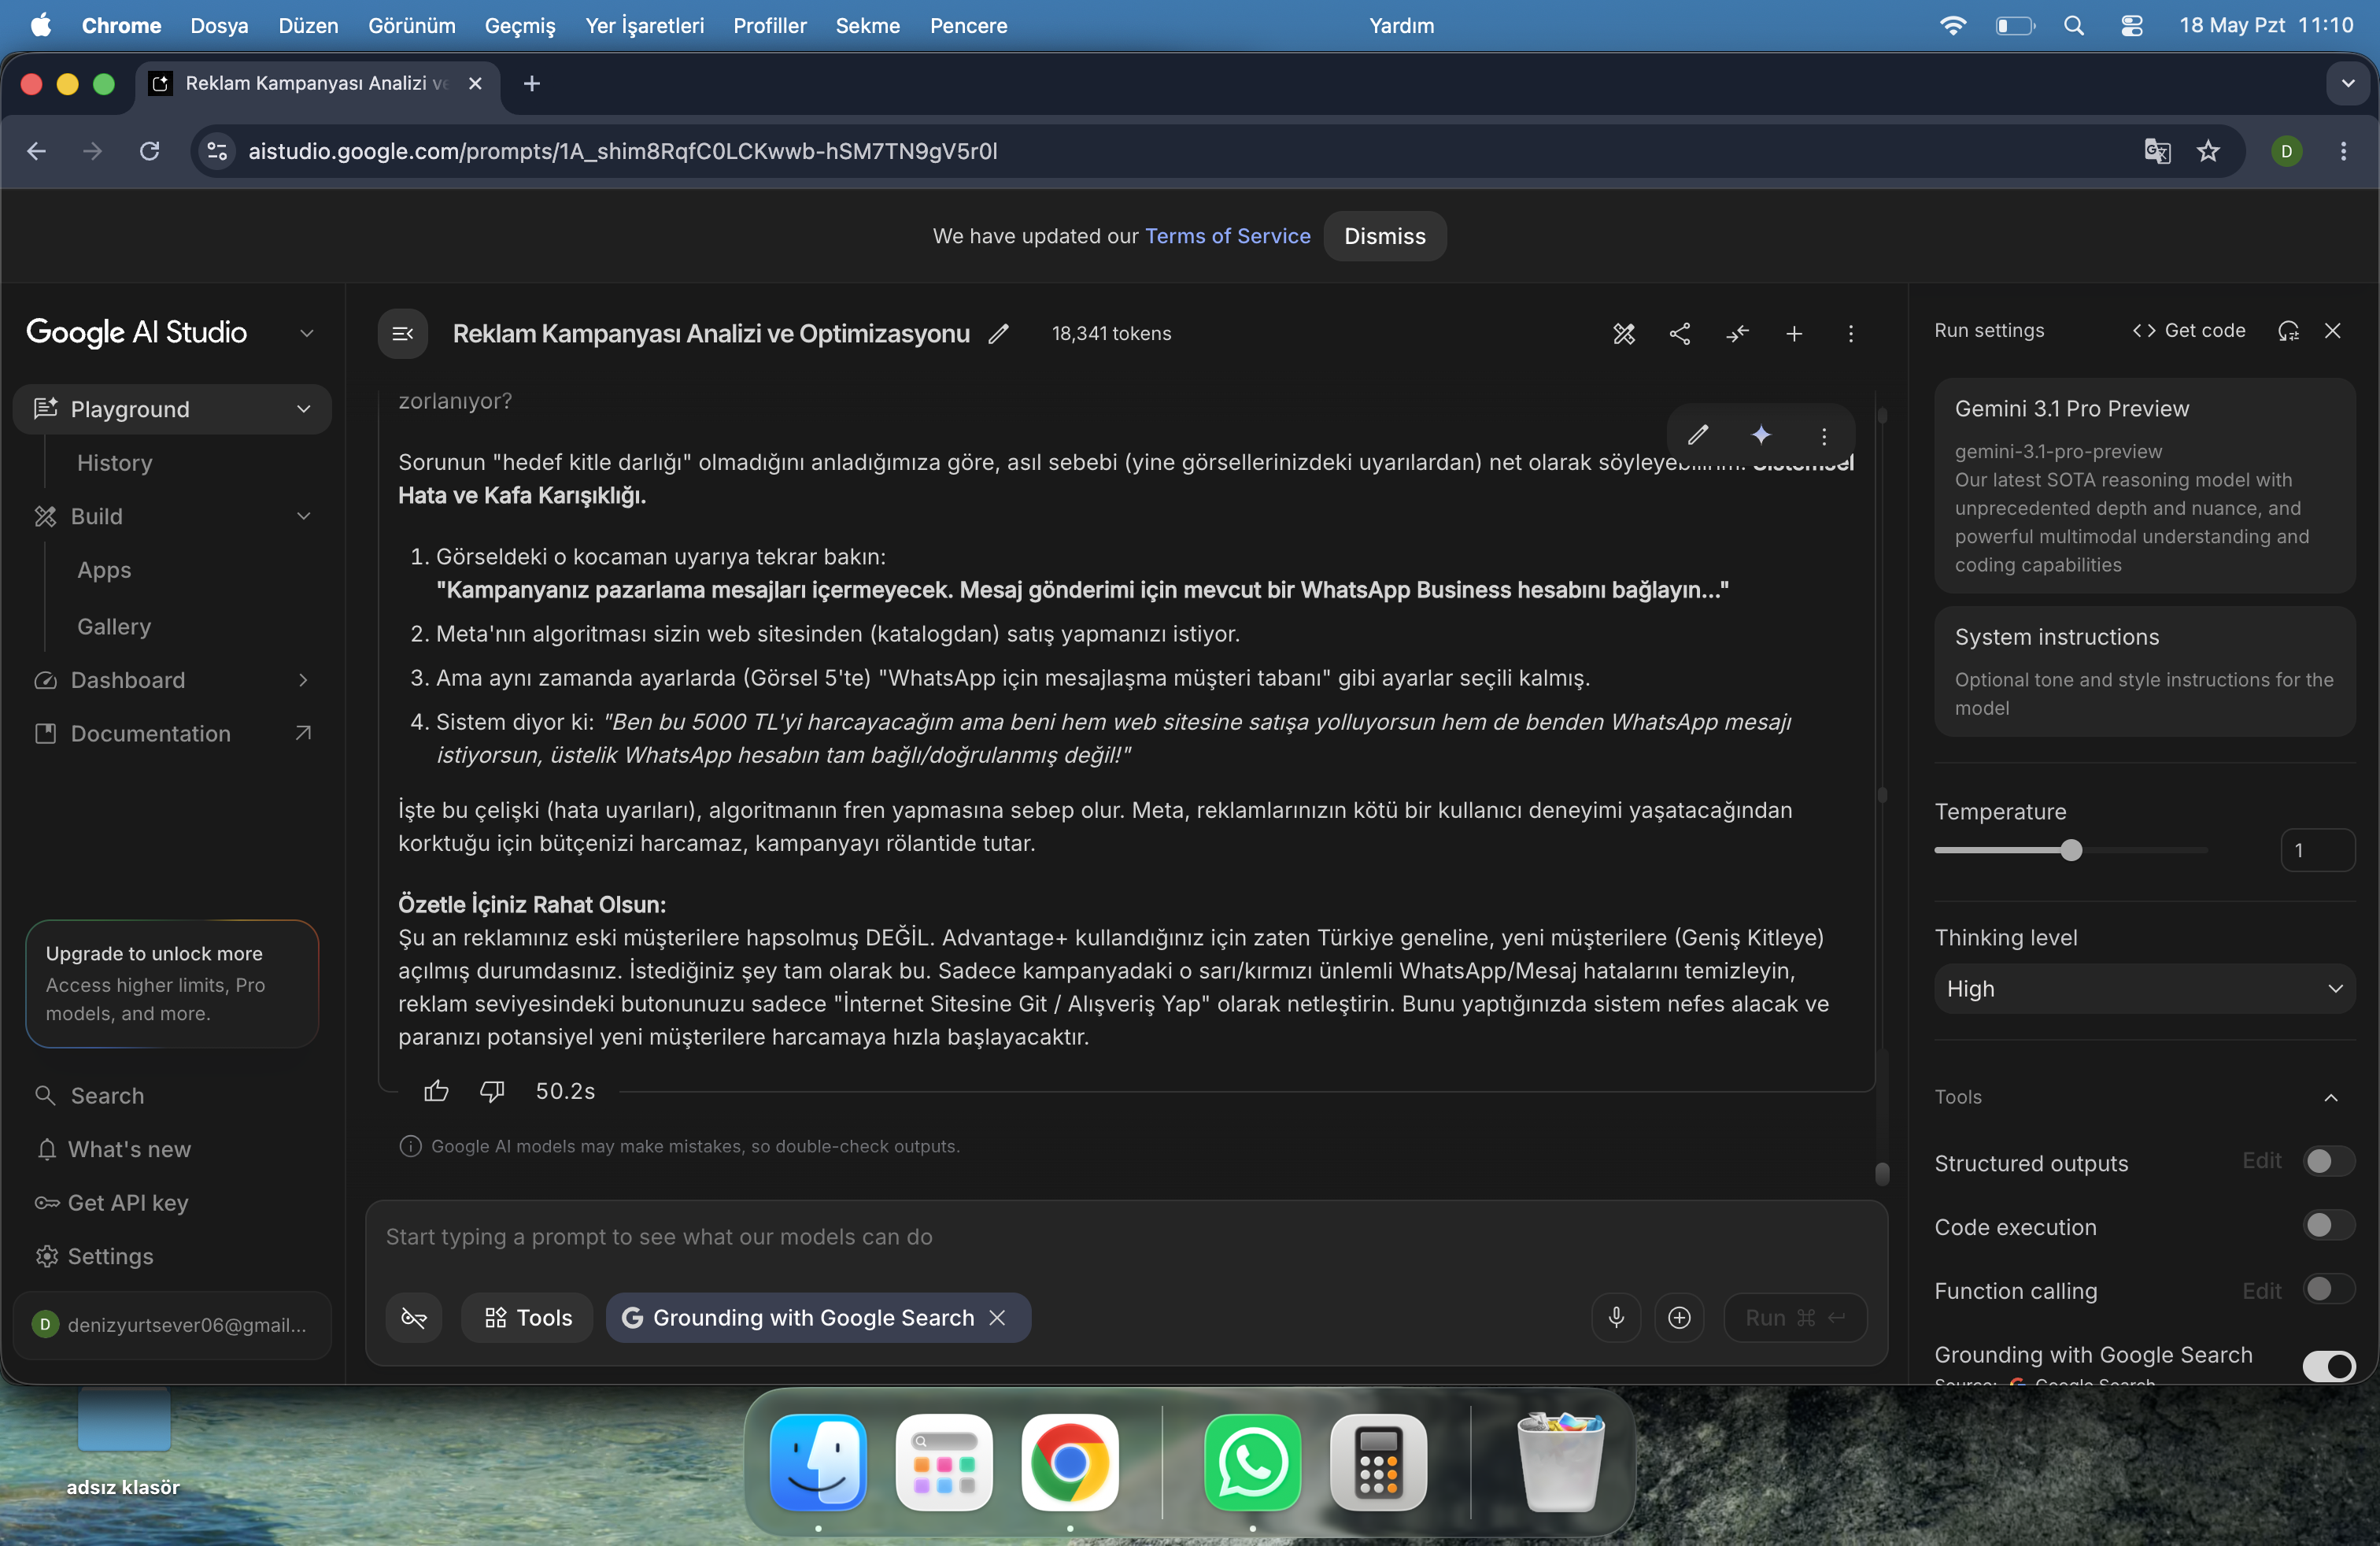Image resolution: width=2380 pixels, height=1546 pixels.
Task: Open the Thinking level dropdown
Action: [x=2144, y=989]
